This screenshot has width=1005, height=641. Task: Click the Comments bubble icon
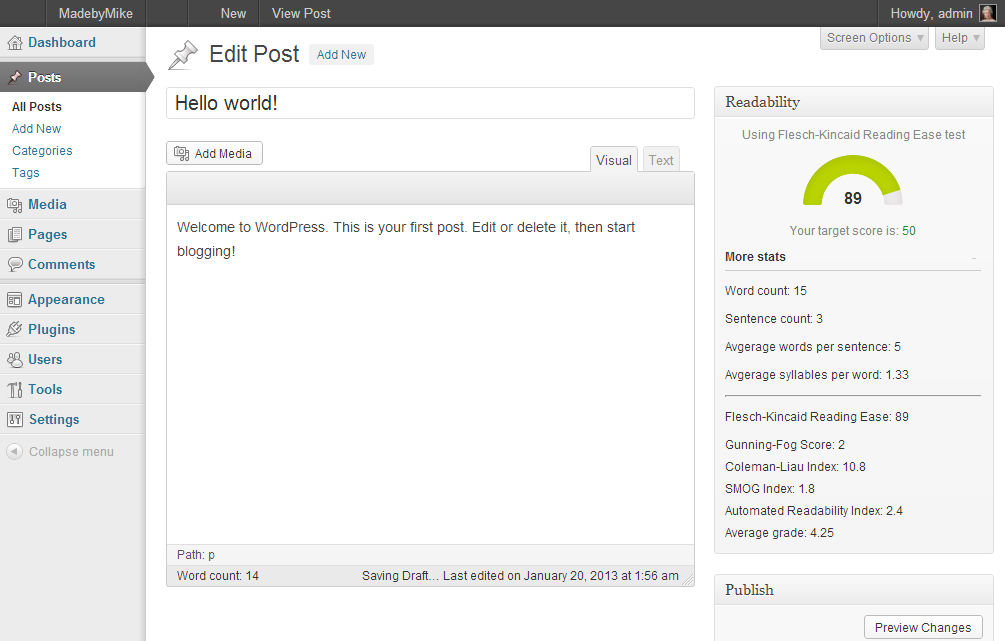tap(14, 264)
